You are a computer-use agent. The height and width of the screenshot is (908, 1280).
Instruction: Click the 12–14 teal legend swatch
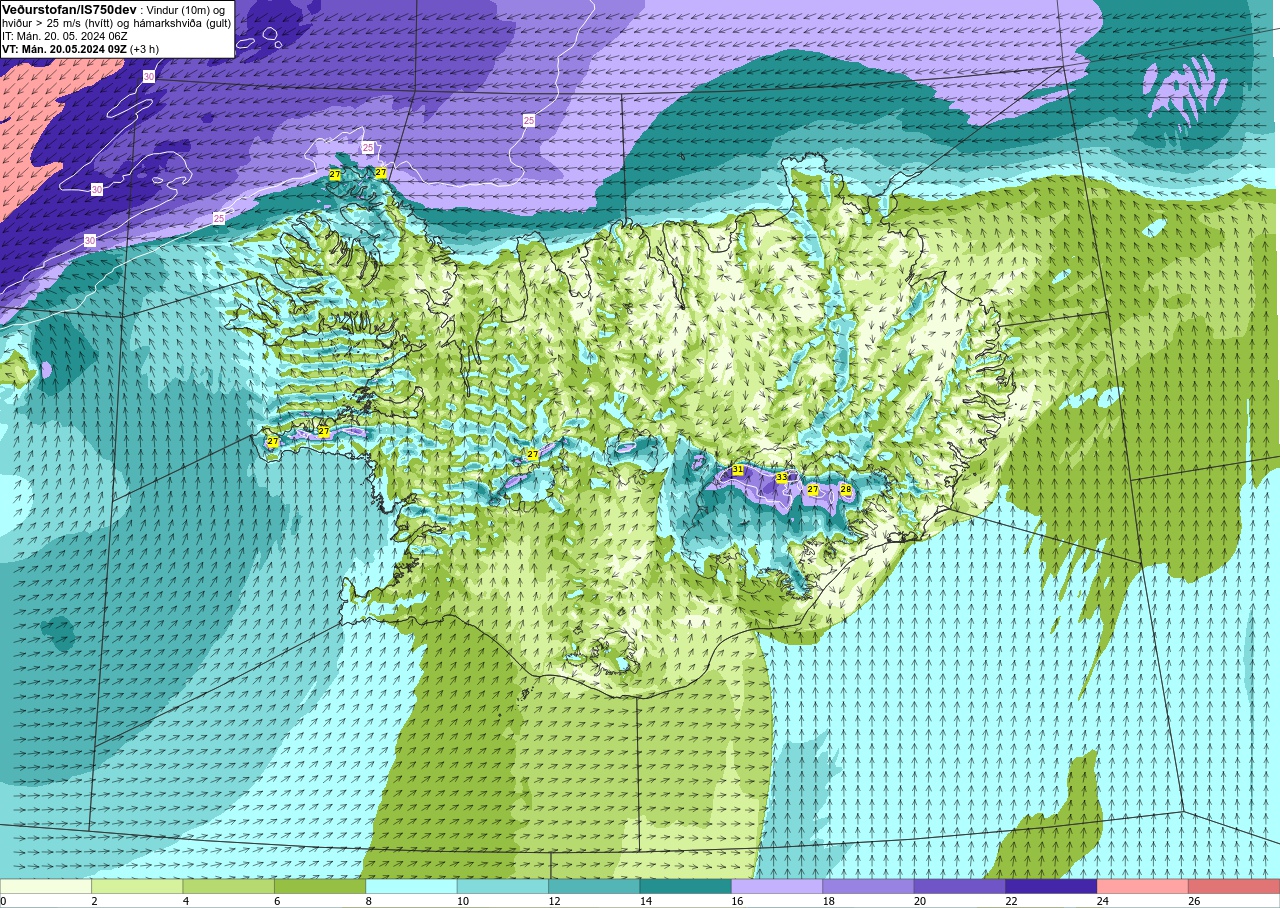tap(594, 886)
